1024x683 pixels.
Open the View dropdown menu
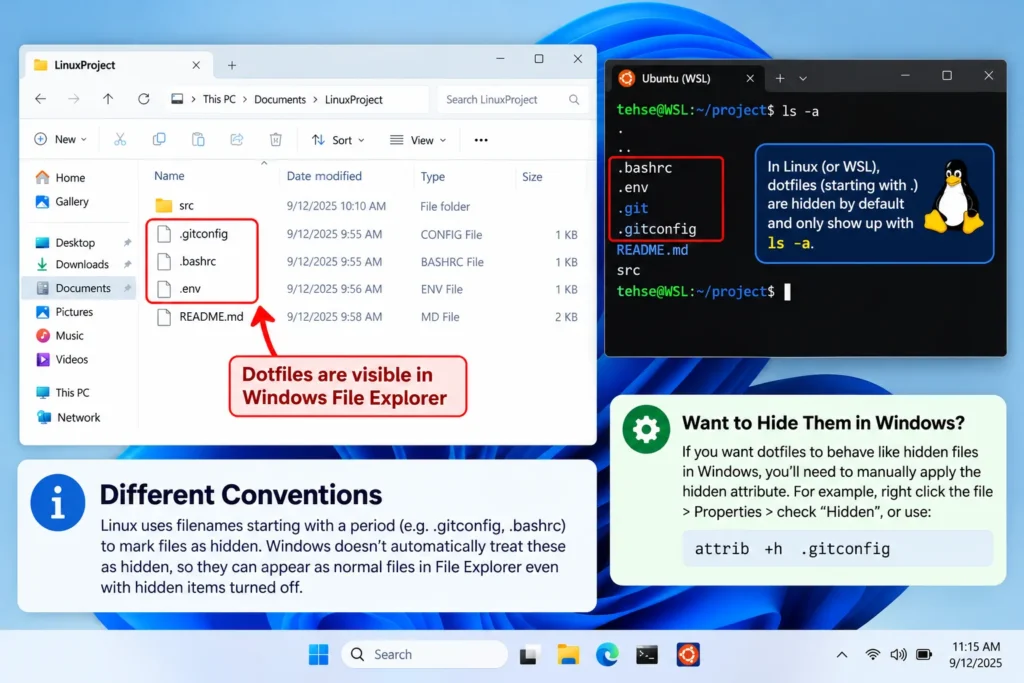[418, 140]
